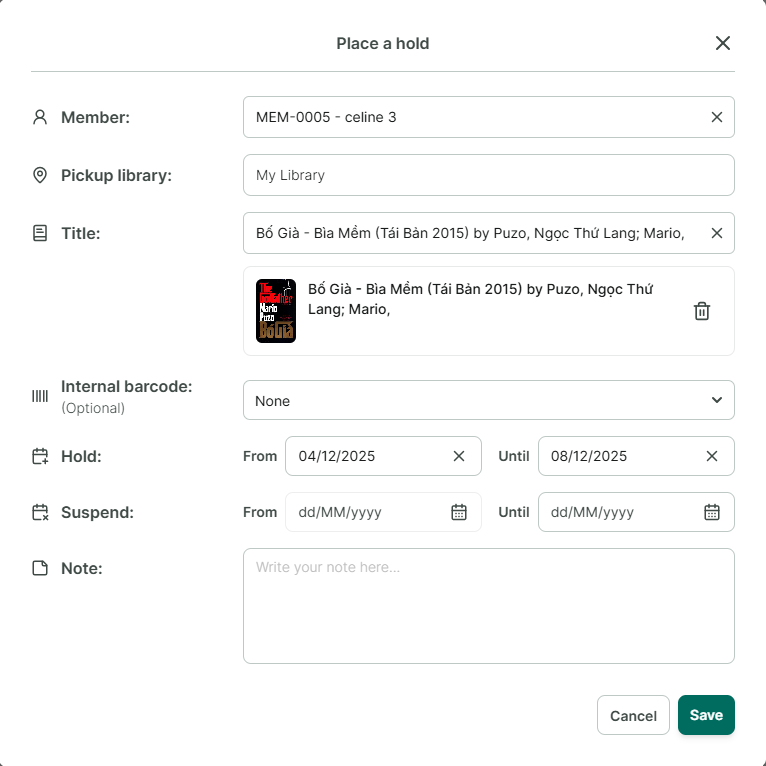Open the Pickup library field
766x766 pixels.
click(489, 175)
